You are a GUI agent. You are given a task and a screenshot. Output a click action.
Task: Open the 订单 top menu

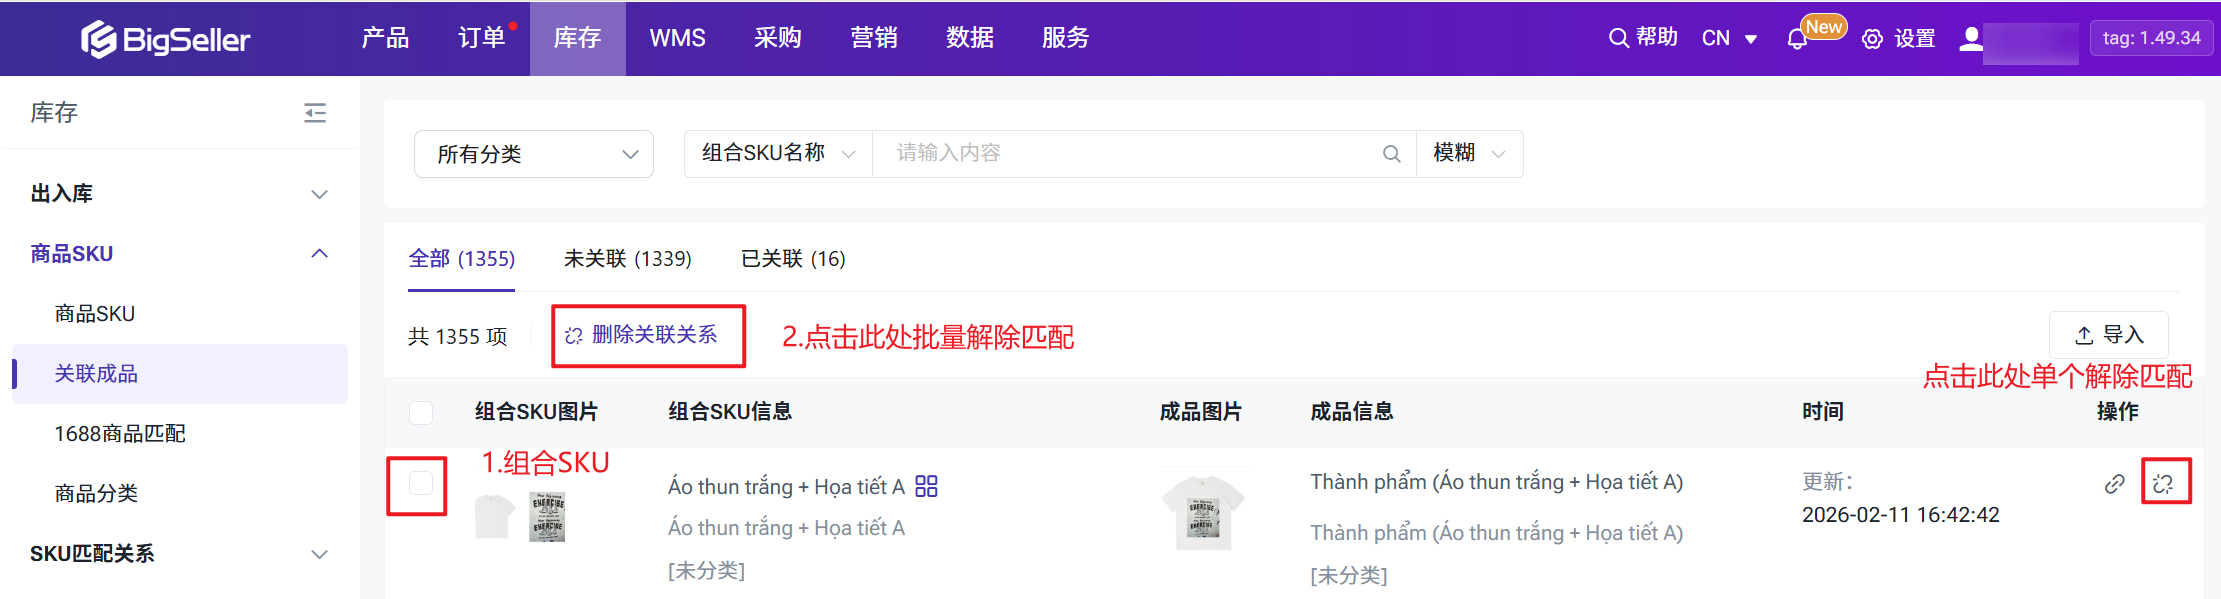(482, 38)
